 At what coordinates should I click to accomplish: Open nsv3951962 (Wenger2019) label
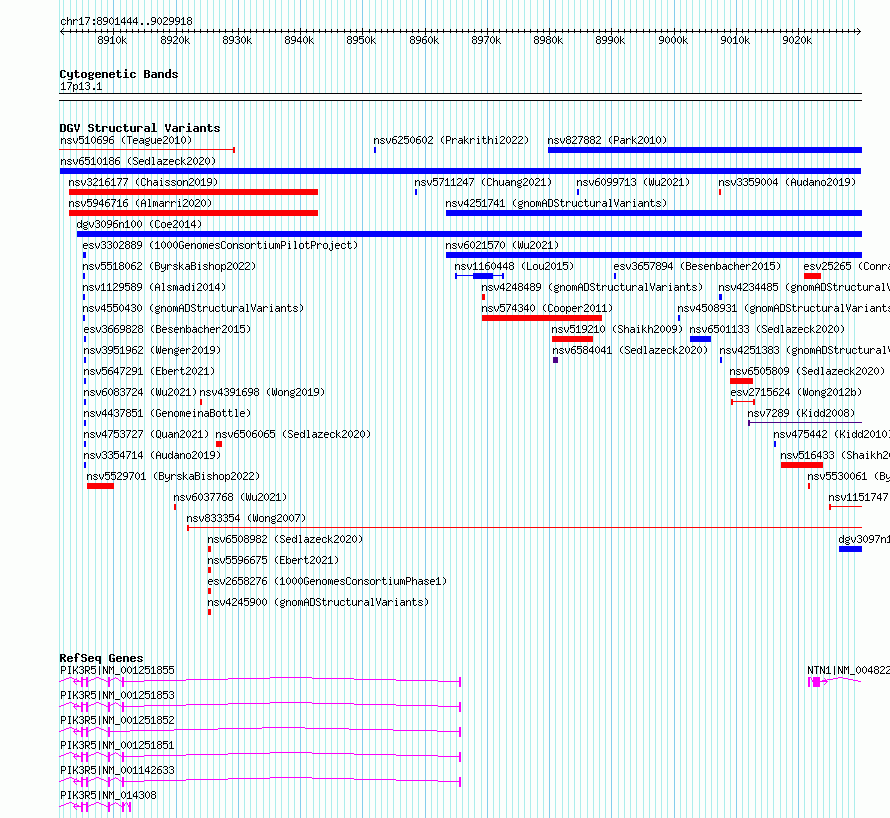152,350
